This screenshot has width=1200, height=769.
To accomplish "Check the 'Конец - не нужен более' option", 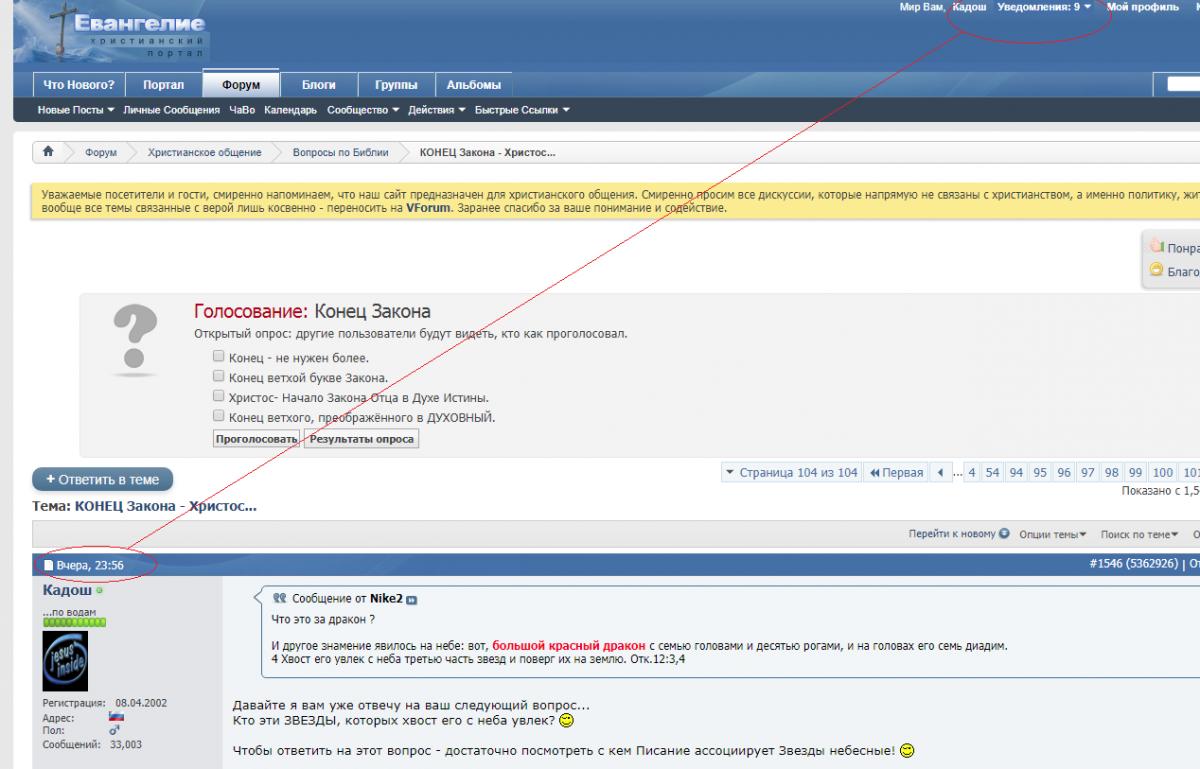I will pos(219,357).
